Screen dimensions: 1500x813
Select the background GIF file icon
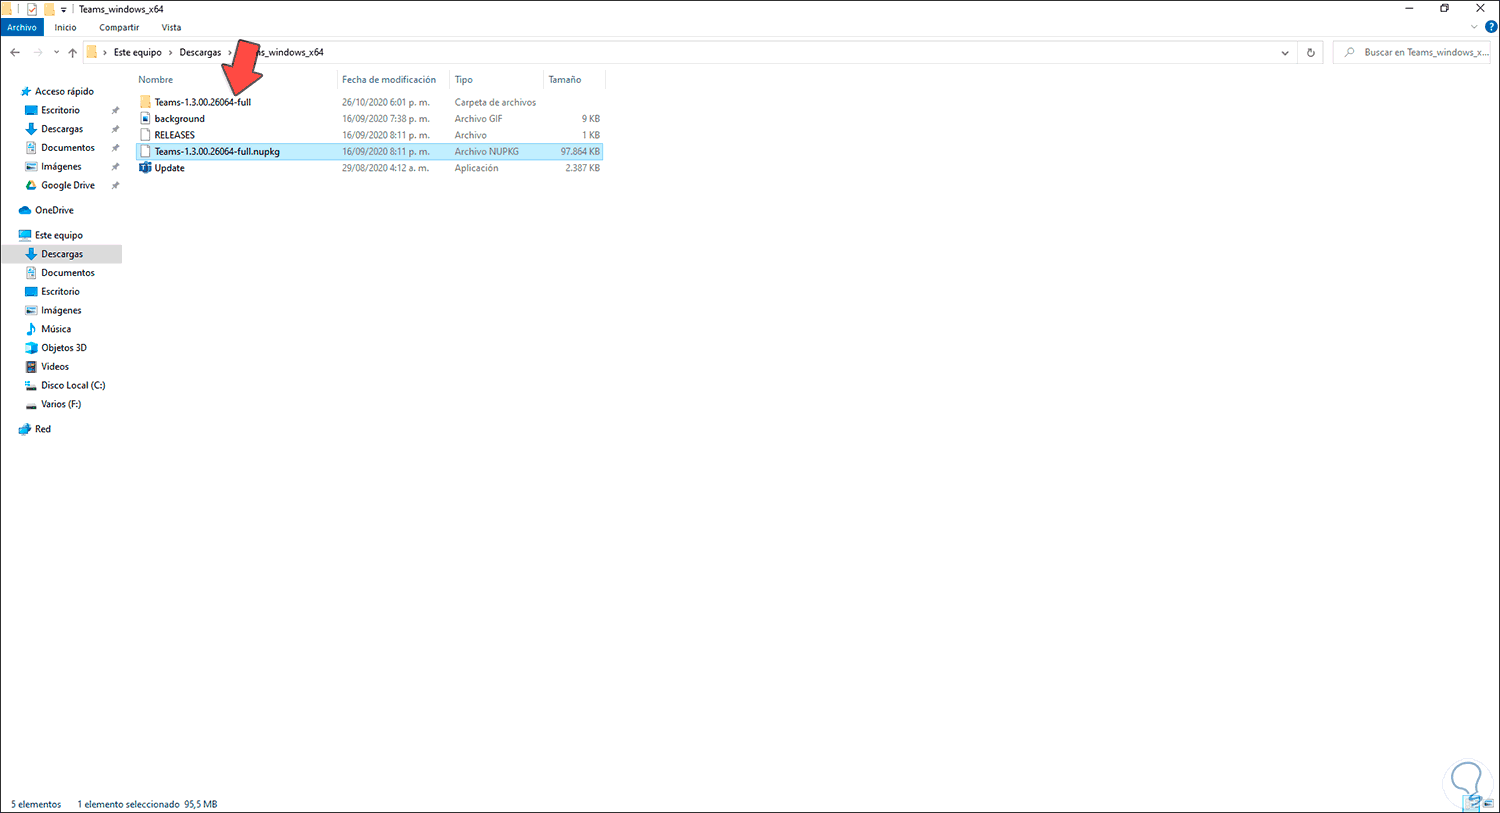tap(145, 119)
